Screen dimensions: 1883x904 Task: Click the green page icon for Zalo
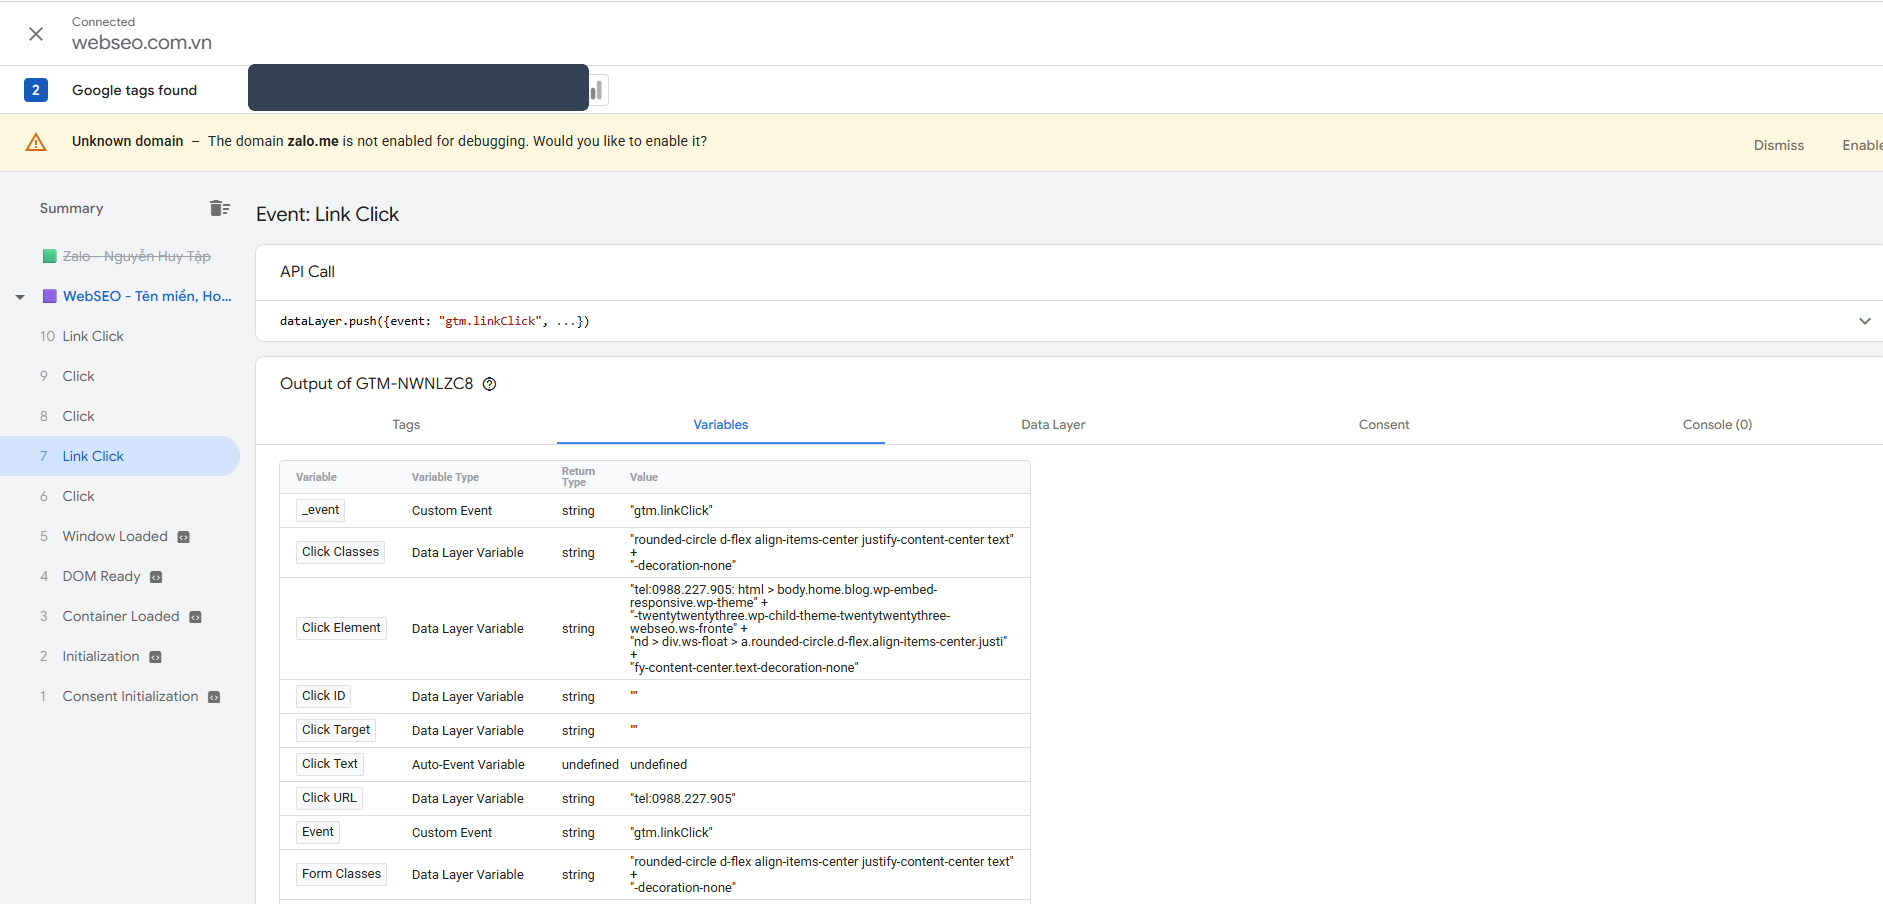(49, 257)
